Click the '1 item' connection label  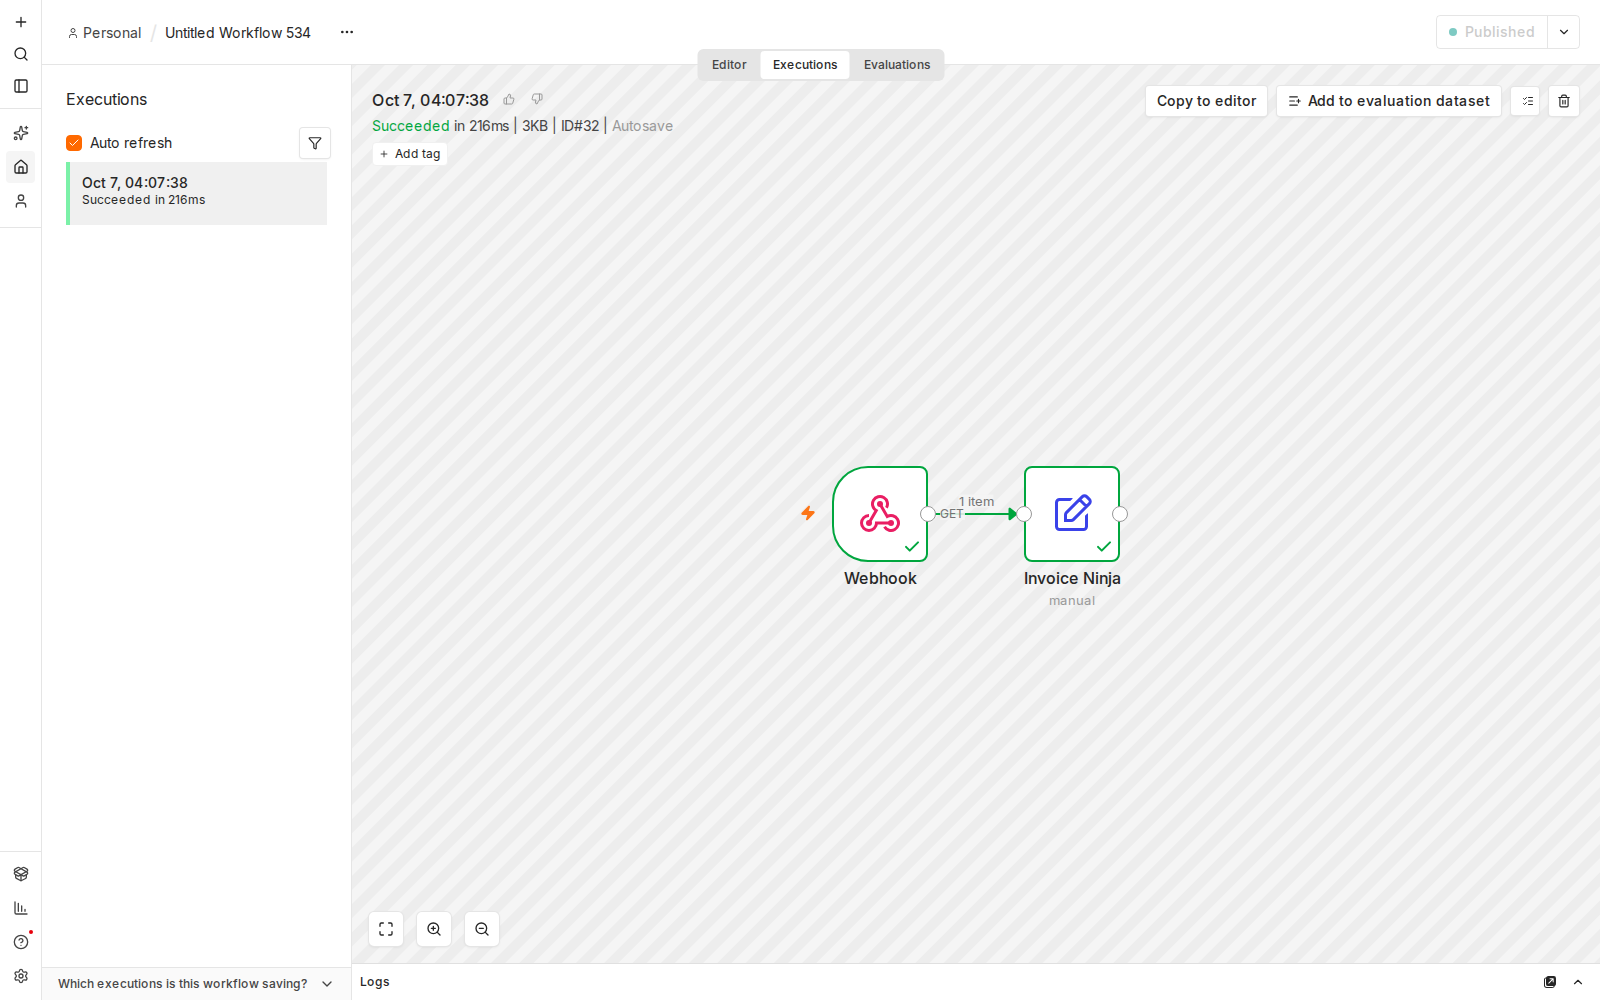[x=977, y=502]
